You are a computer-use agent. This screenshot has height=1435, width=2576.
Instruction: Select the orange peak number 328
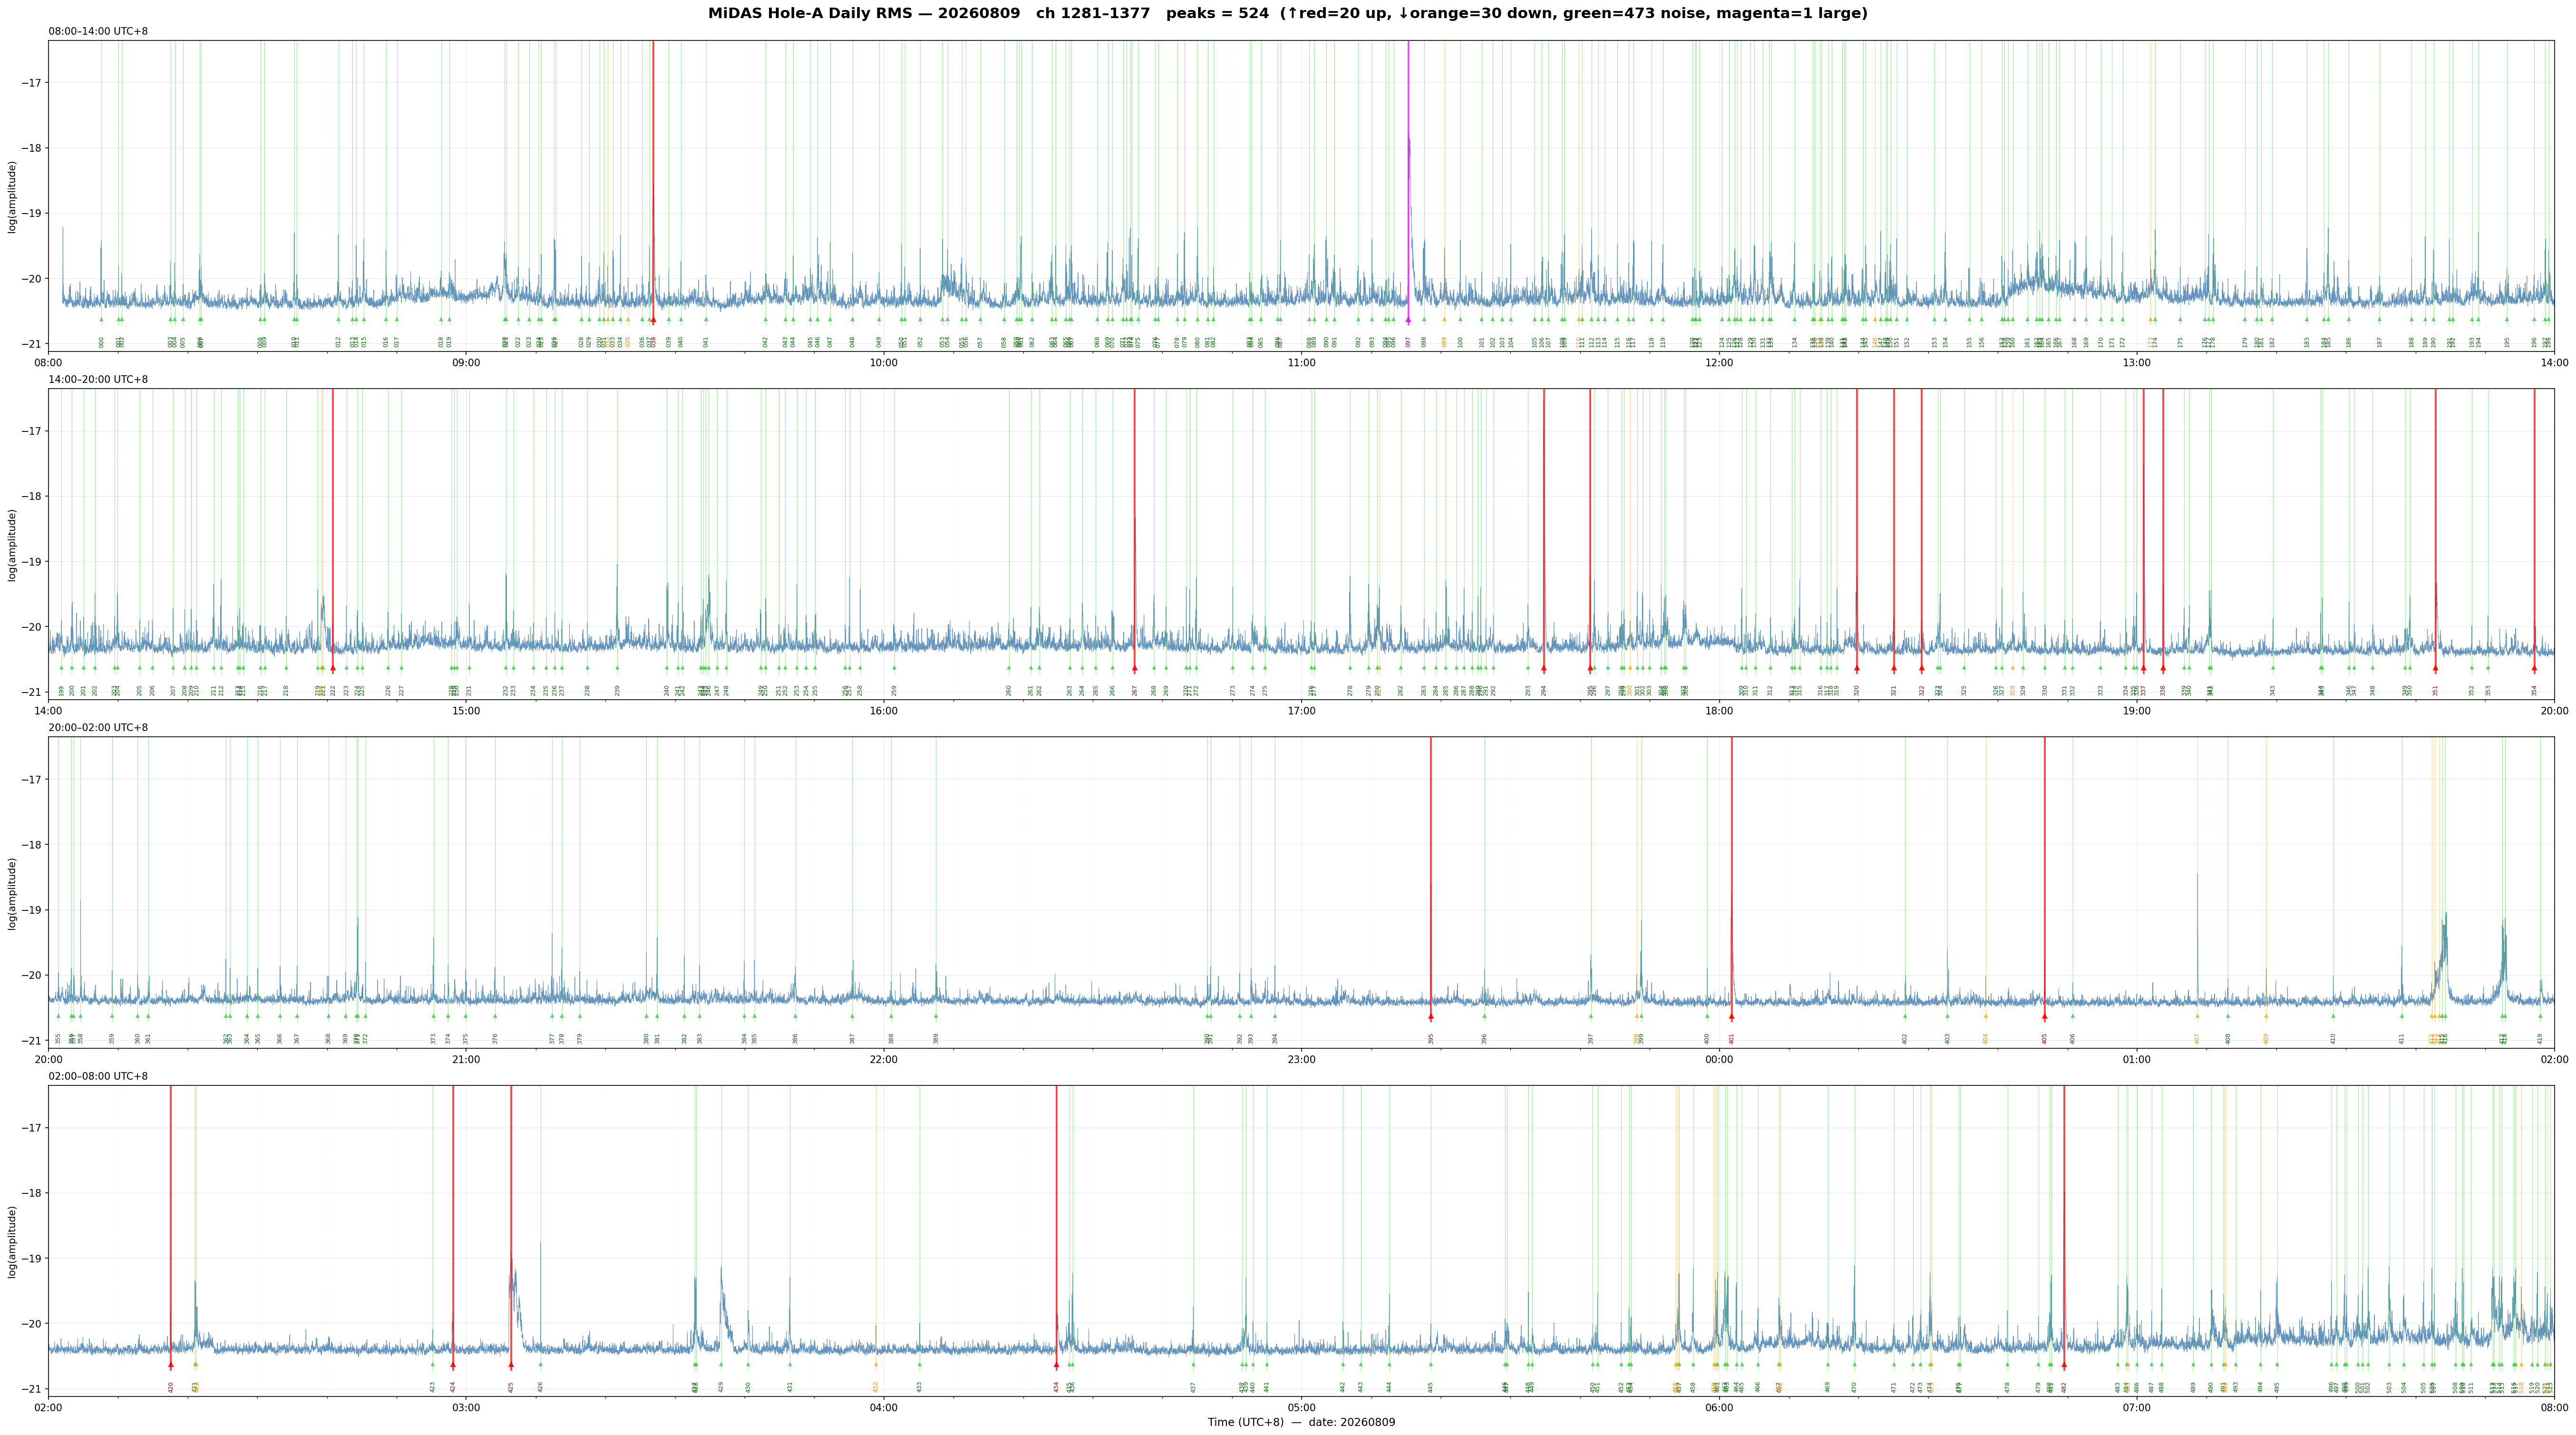(2013, 690)
